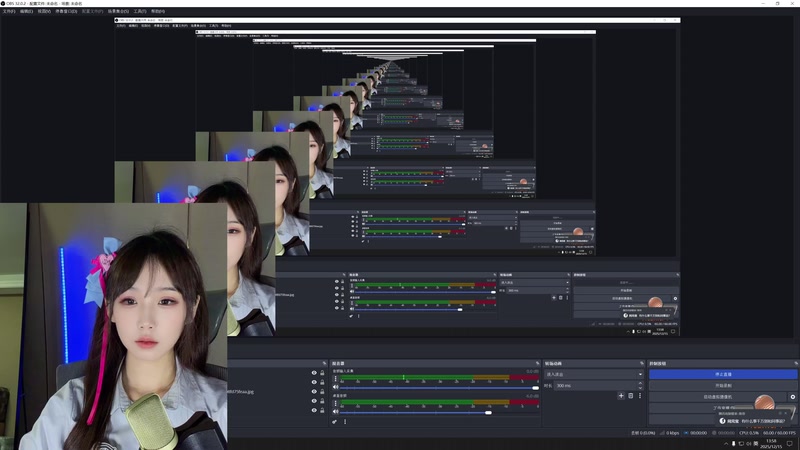The image size is (800, 450).
Task: Undock the sources panel via its header icon
Action: pyautogui.click(x=323, y=363)
